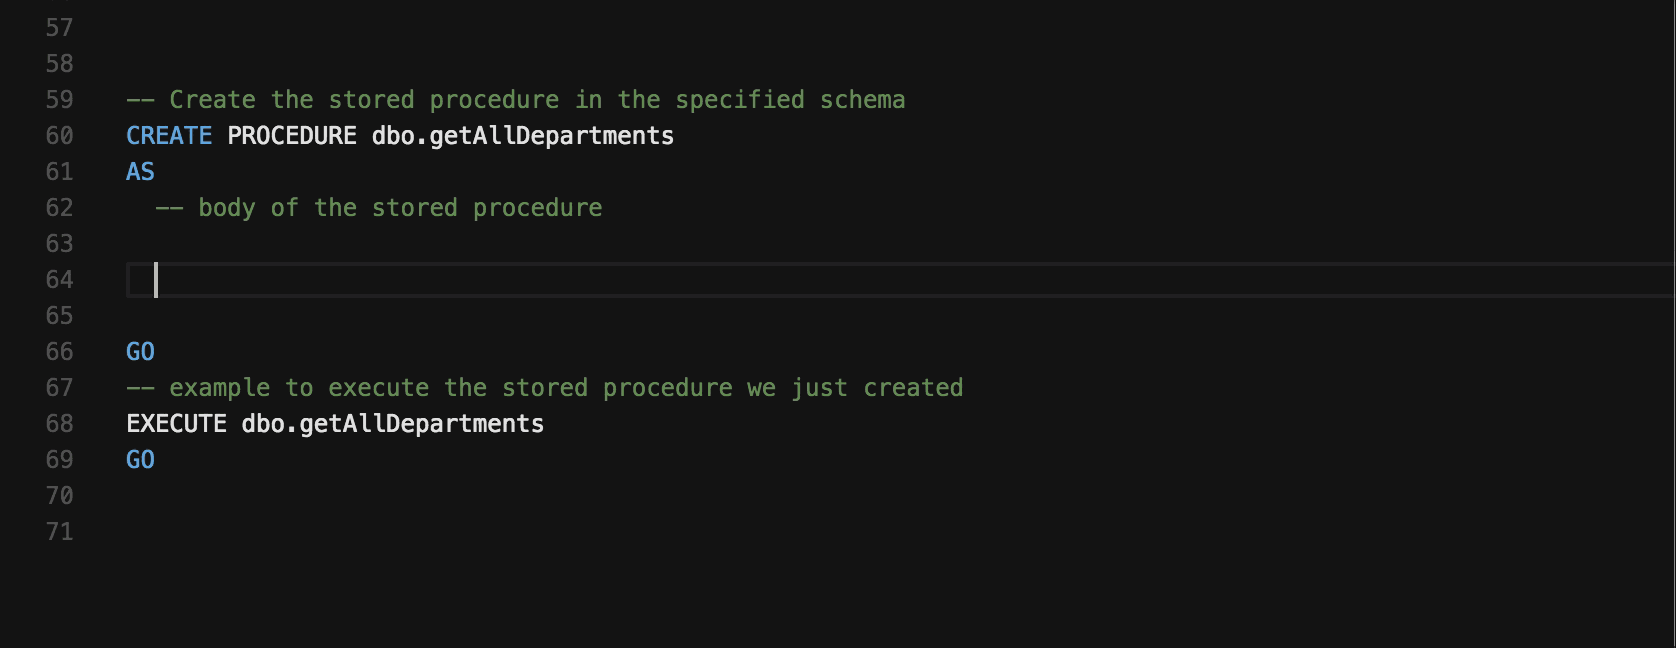Click the empty line 63 in the editor
1676x648 pixels.
pyautogui.click(x=500, y=244)
